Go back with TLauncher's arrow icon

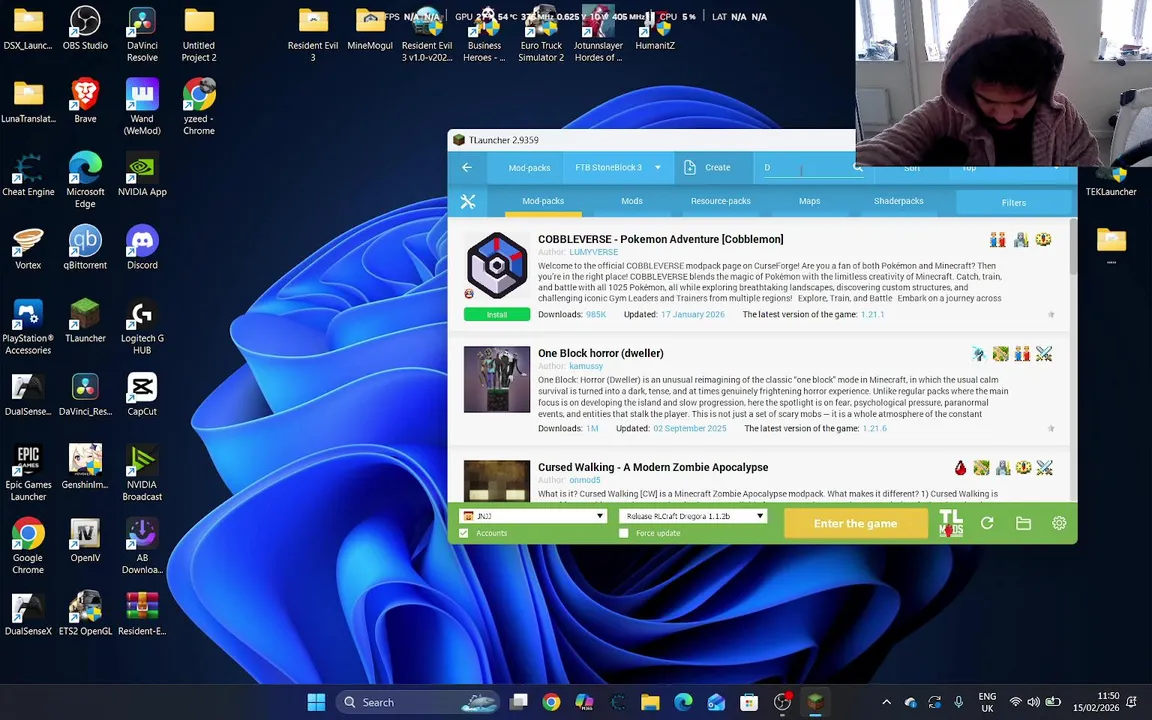tap(467, 168)
